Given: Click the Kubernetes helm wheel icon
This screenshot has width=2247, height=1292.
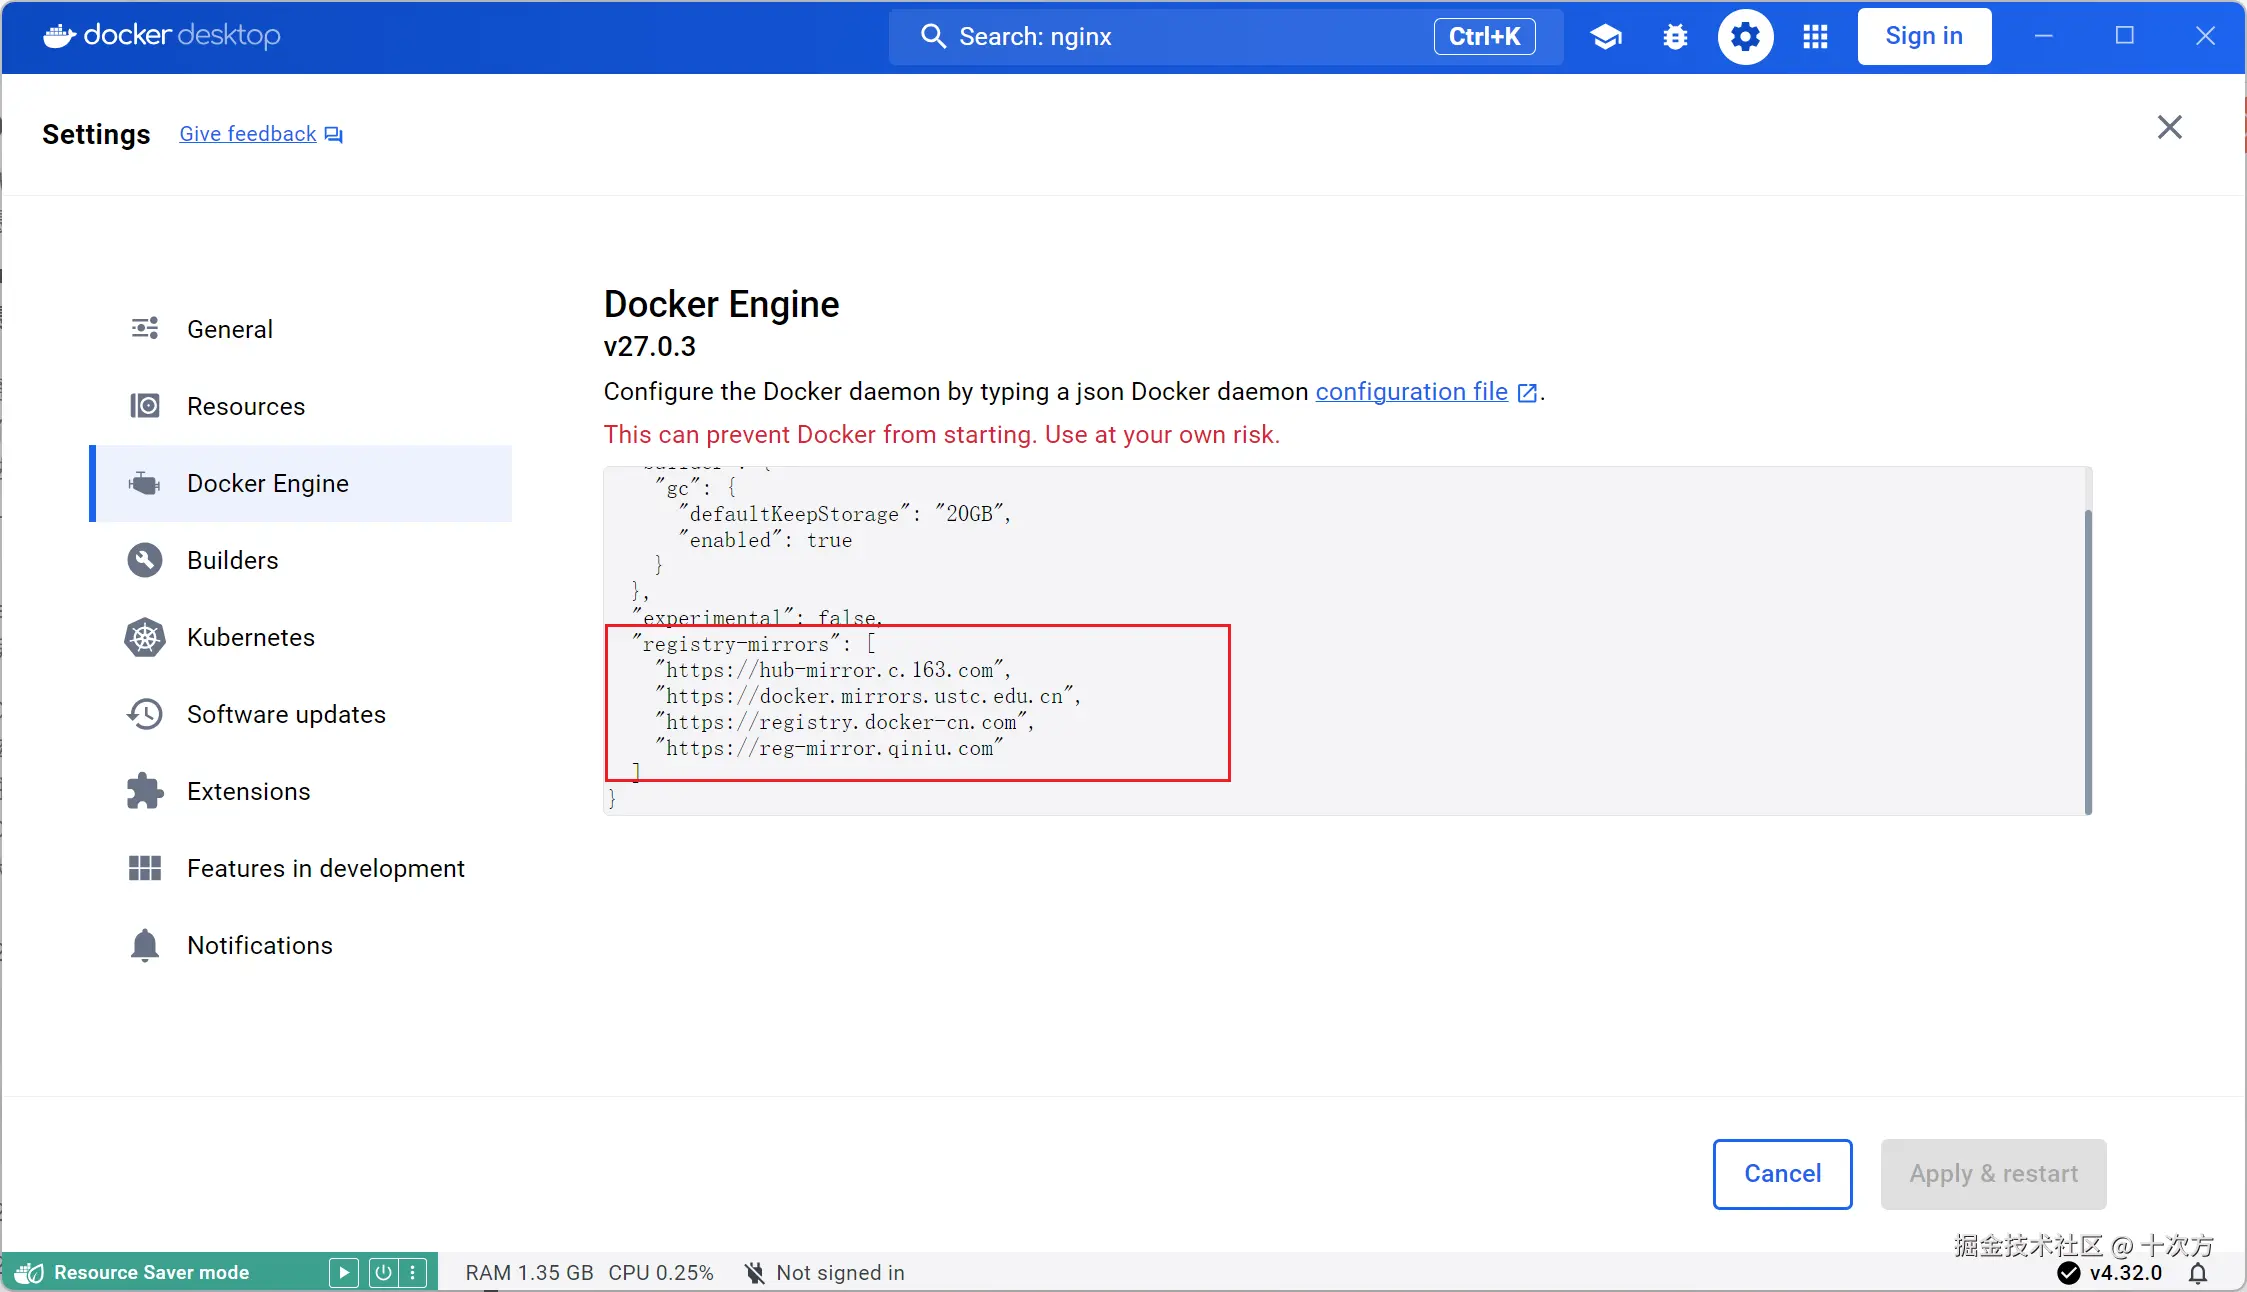Looking at the screenshot, I should (145, 637).
